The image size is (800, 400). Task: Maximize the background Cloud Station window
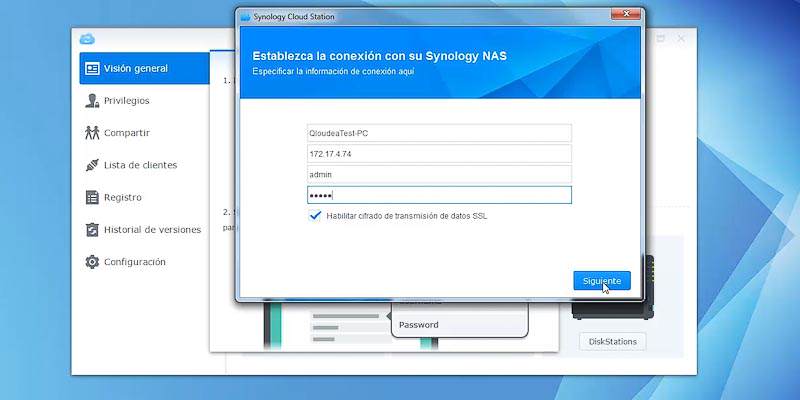click(x=660, y=38)
